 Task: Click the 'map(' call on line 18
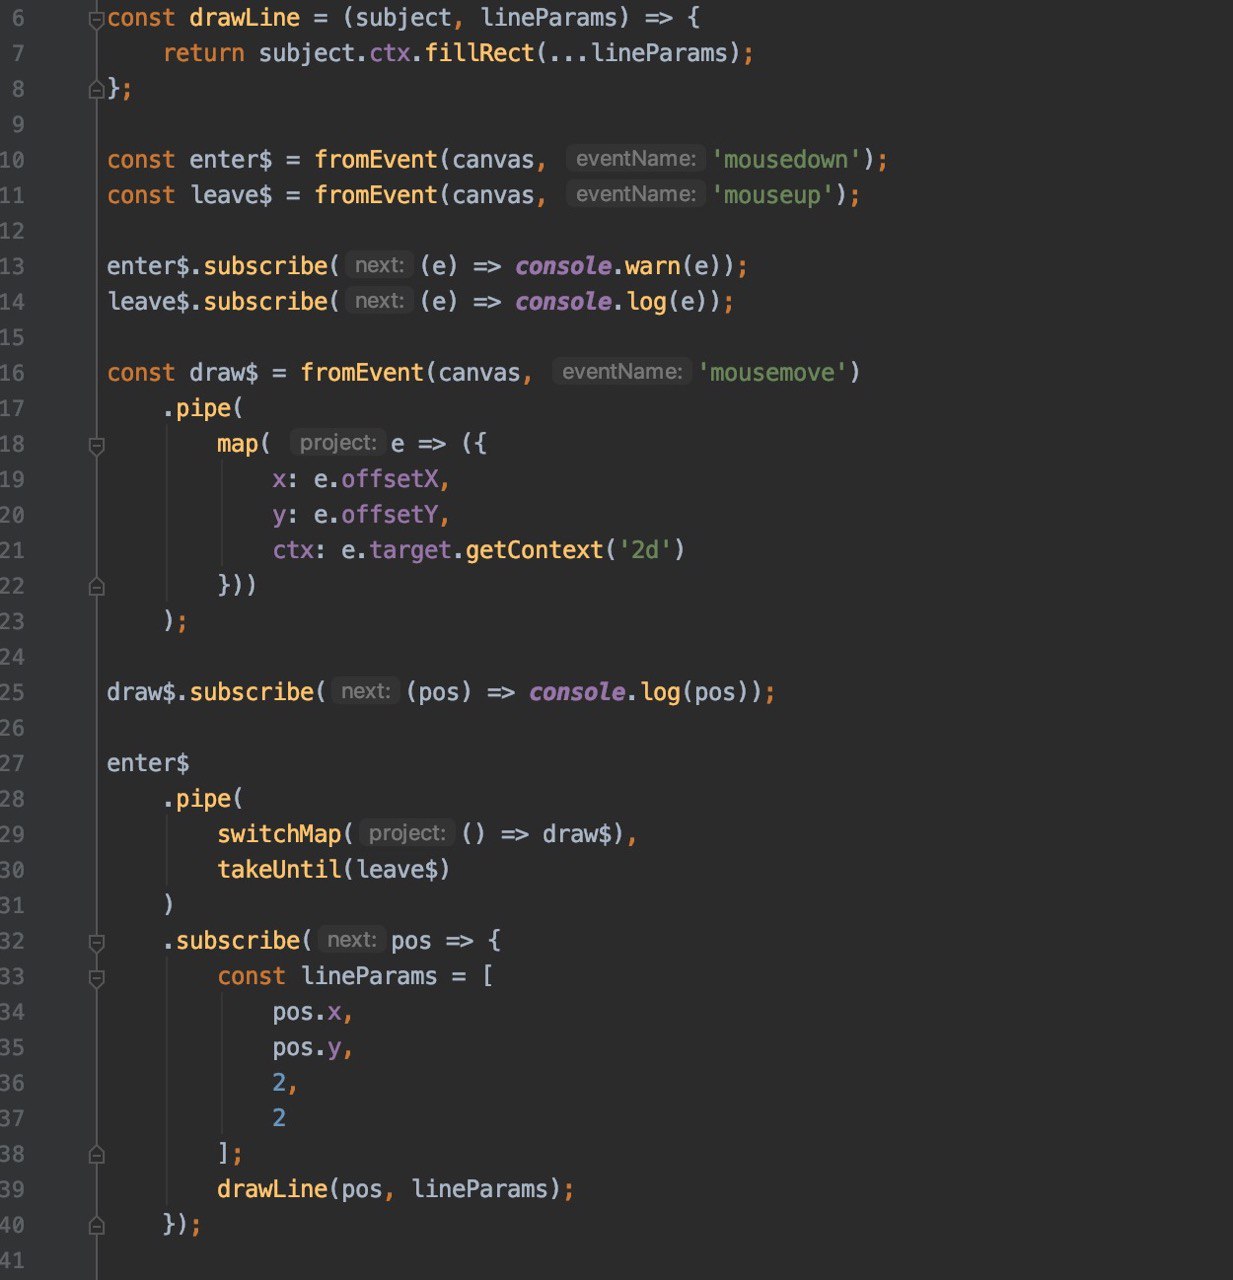click(x=244, y=444)
